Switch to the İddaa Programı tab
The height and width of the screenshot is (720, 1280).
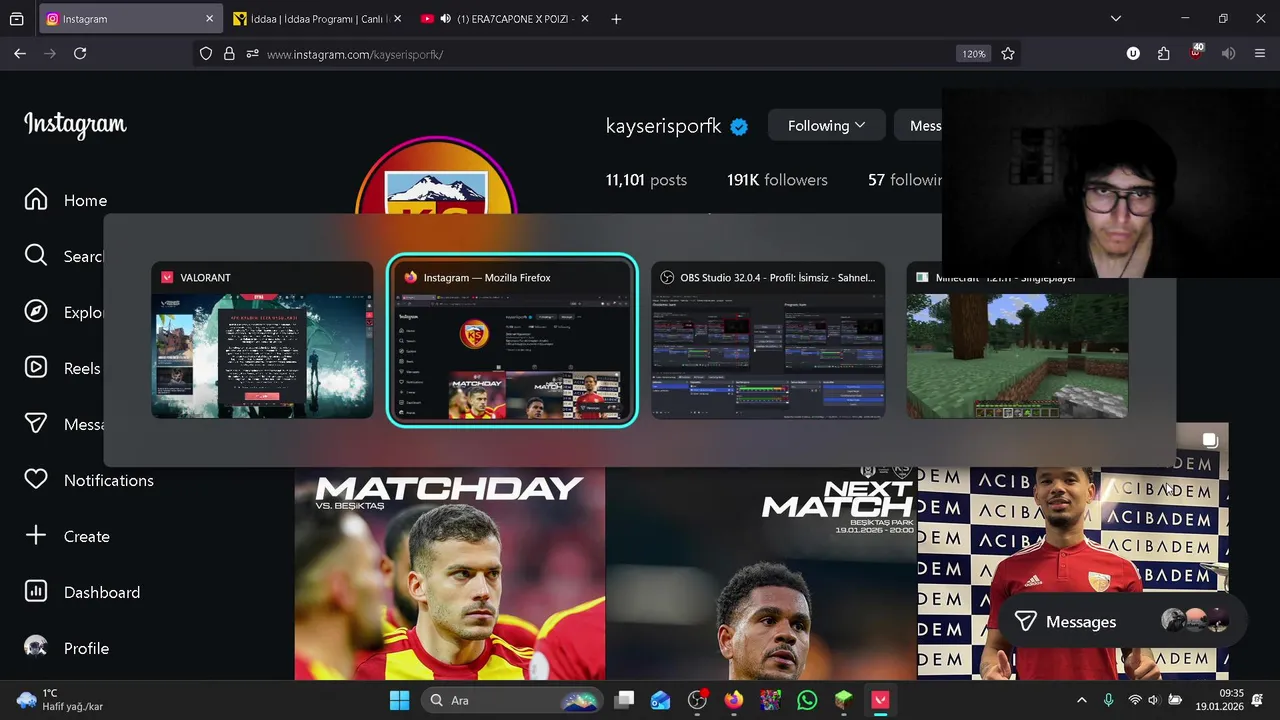coord(316,19)
